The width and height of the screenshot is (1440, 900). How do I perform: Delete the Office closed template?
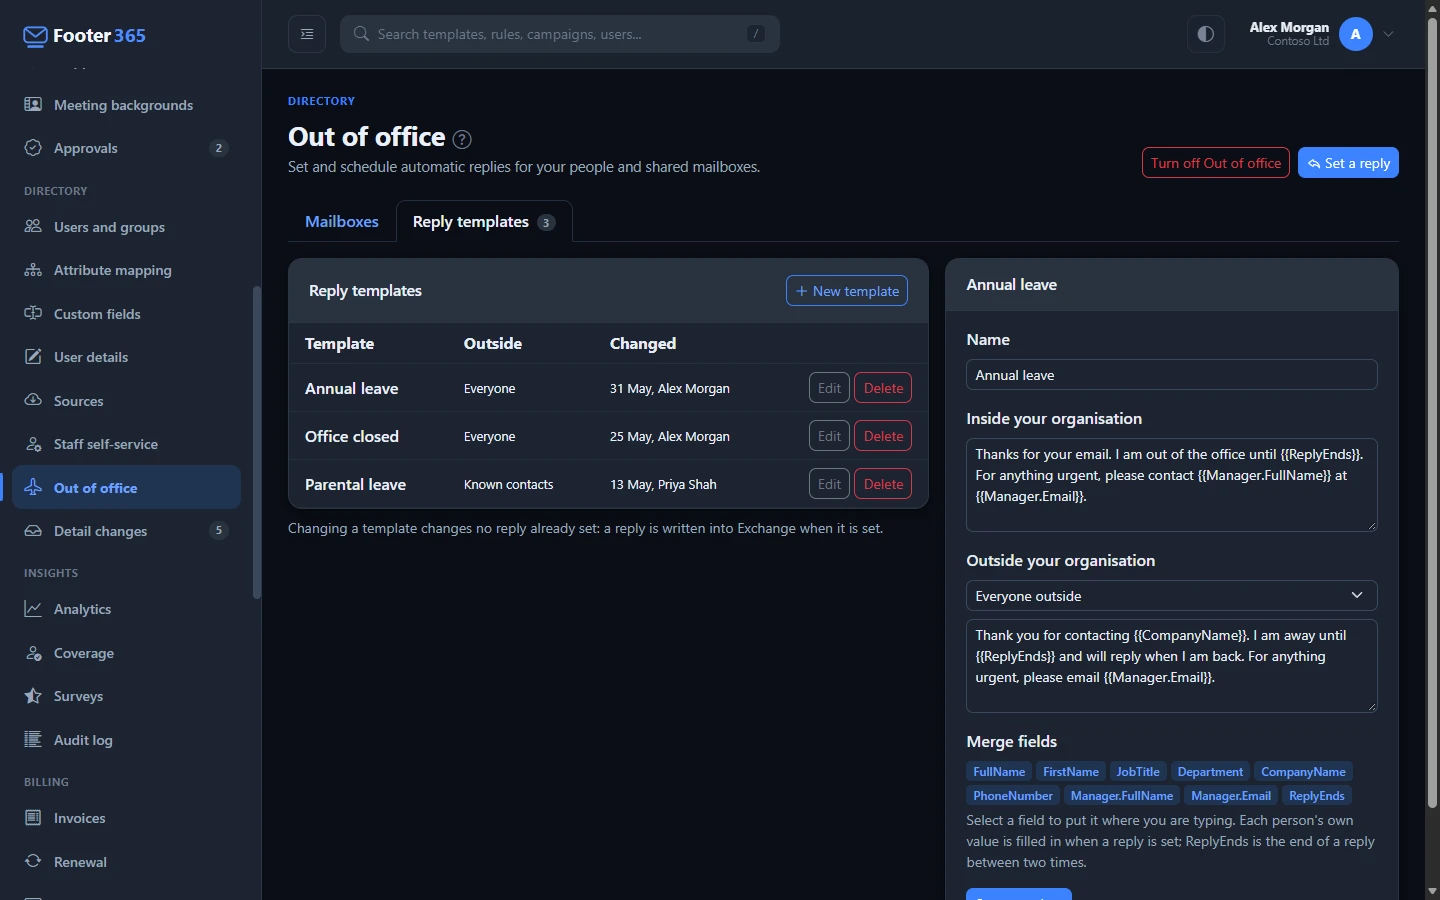(x=883, y=436)
